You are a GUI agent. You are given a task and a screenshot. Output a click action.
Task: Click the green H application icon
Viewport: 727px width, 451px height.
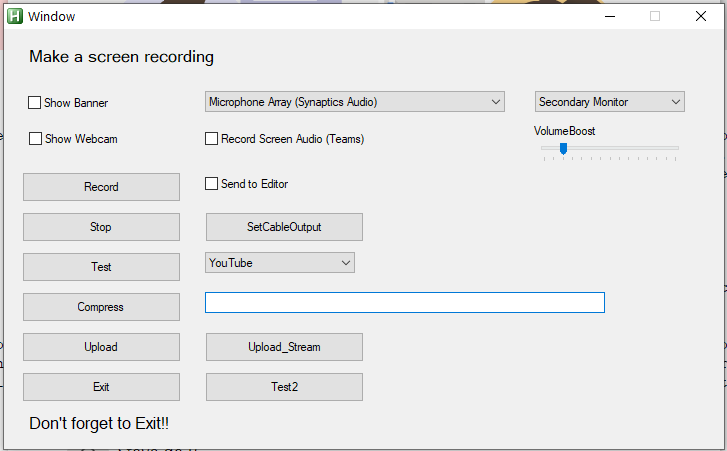(15, 16)
